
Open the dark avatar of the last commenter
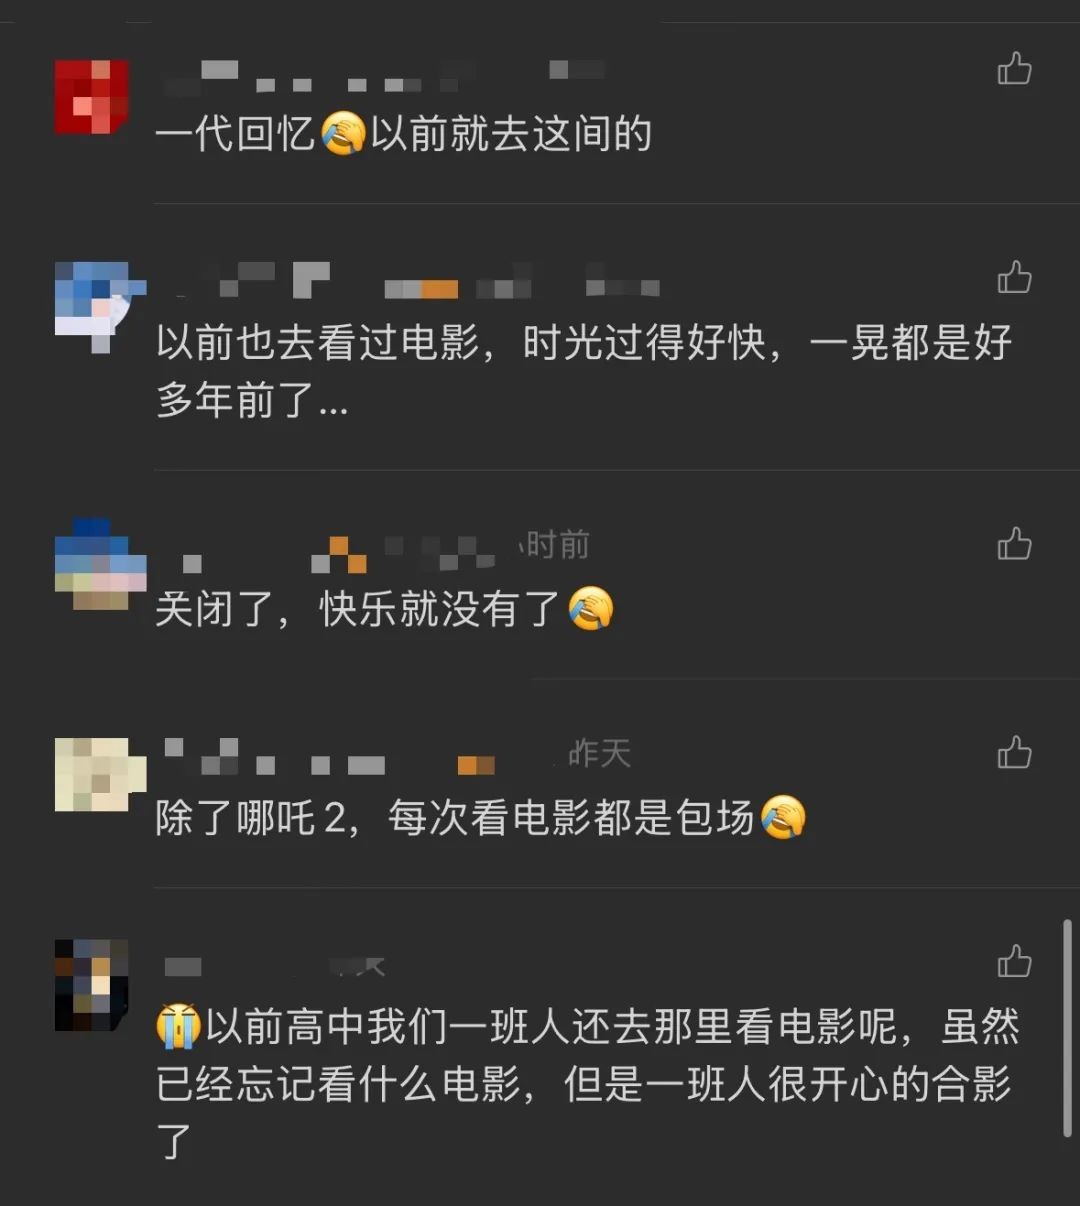(91, 985)
